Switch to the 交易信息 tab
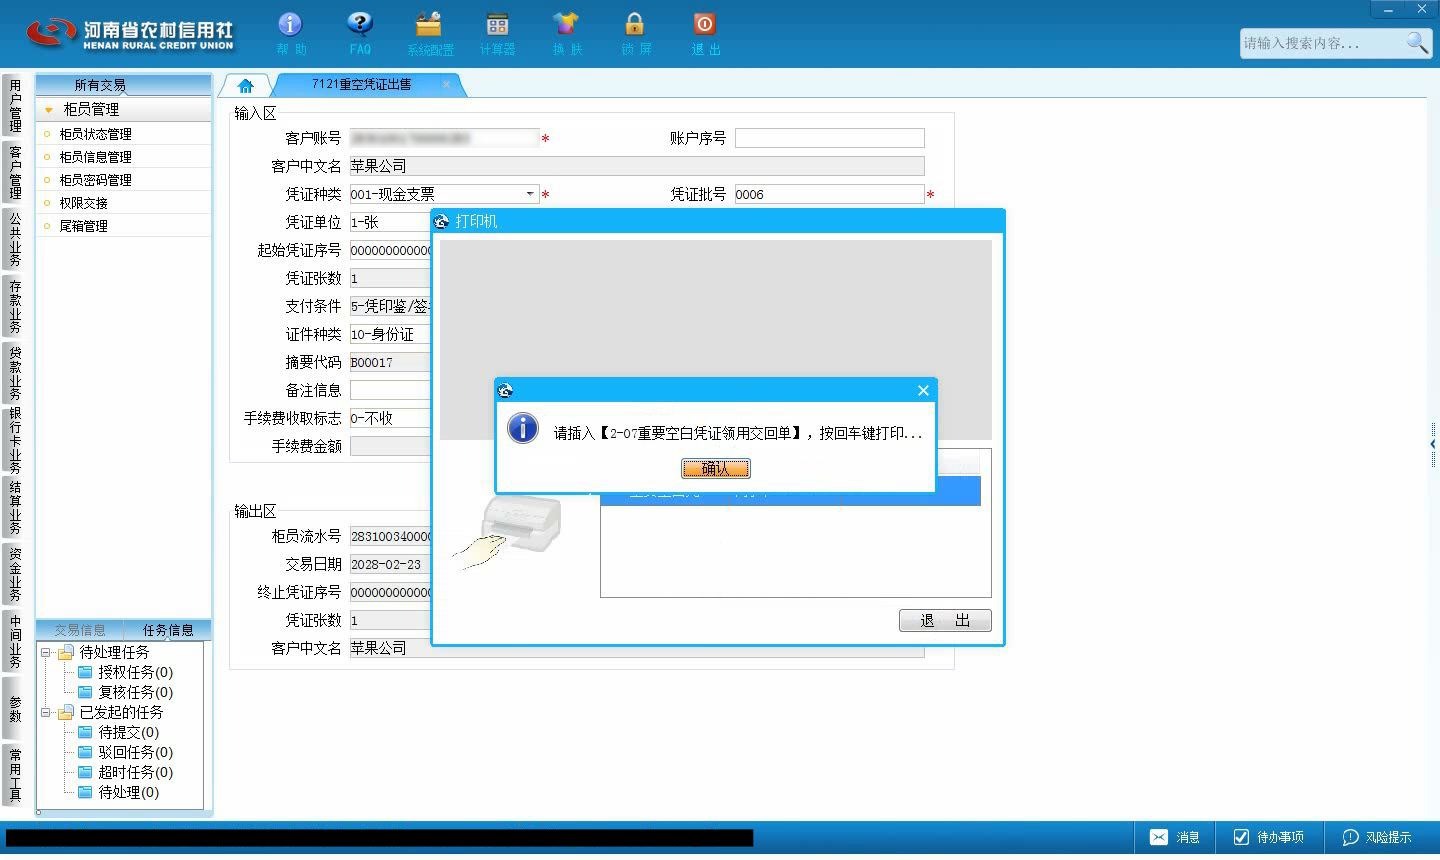This screenshot has width=1440, height=860. point(80,630)
